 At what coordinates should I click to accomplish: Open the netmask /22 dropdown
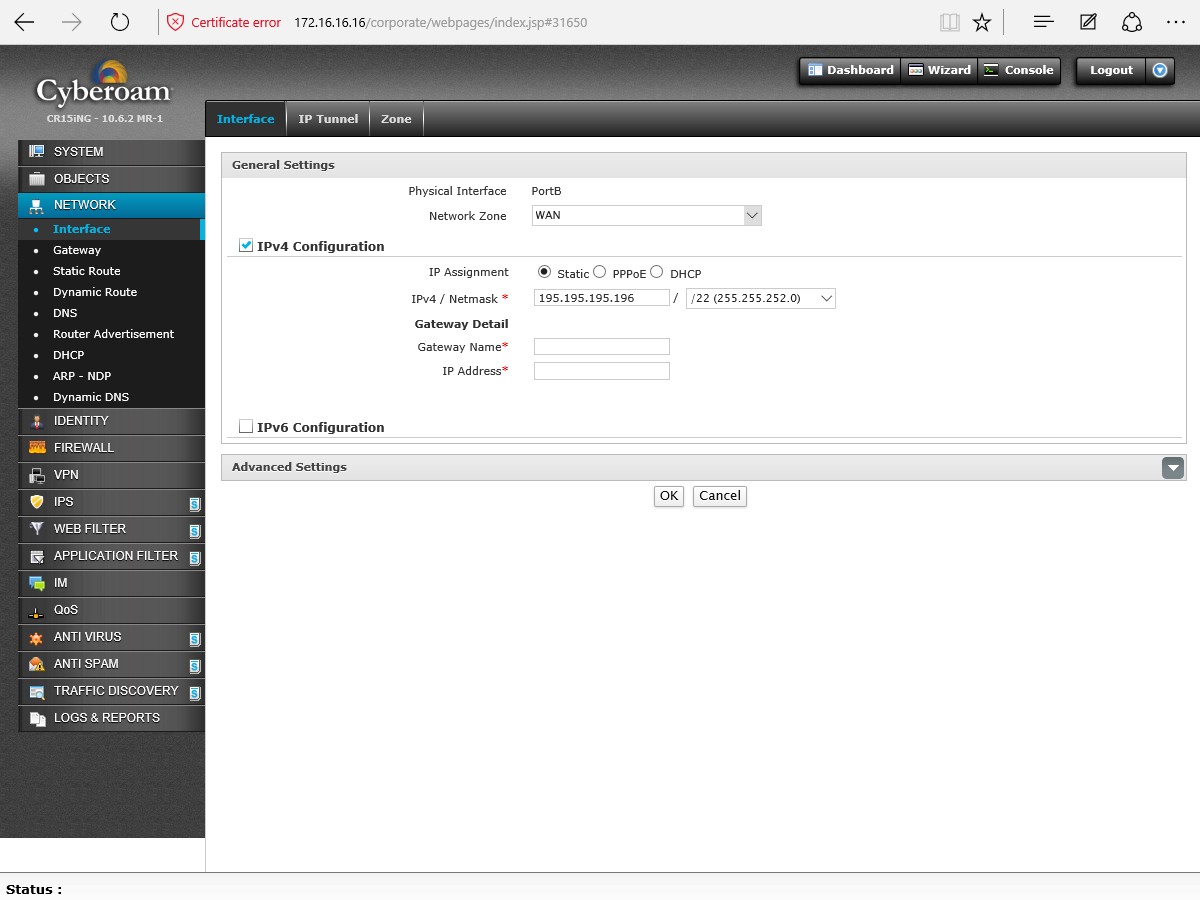(x=761, y=298)
